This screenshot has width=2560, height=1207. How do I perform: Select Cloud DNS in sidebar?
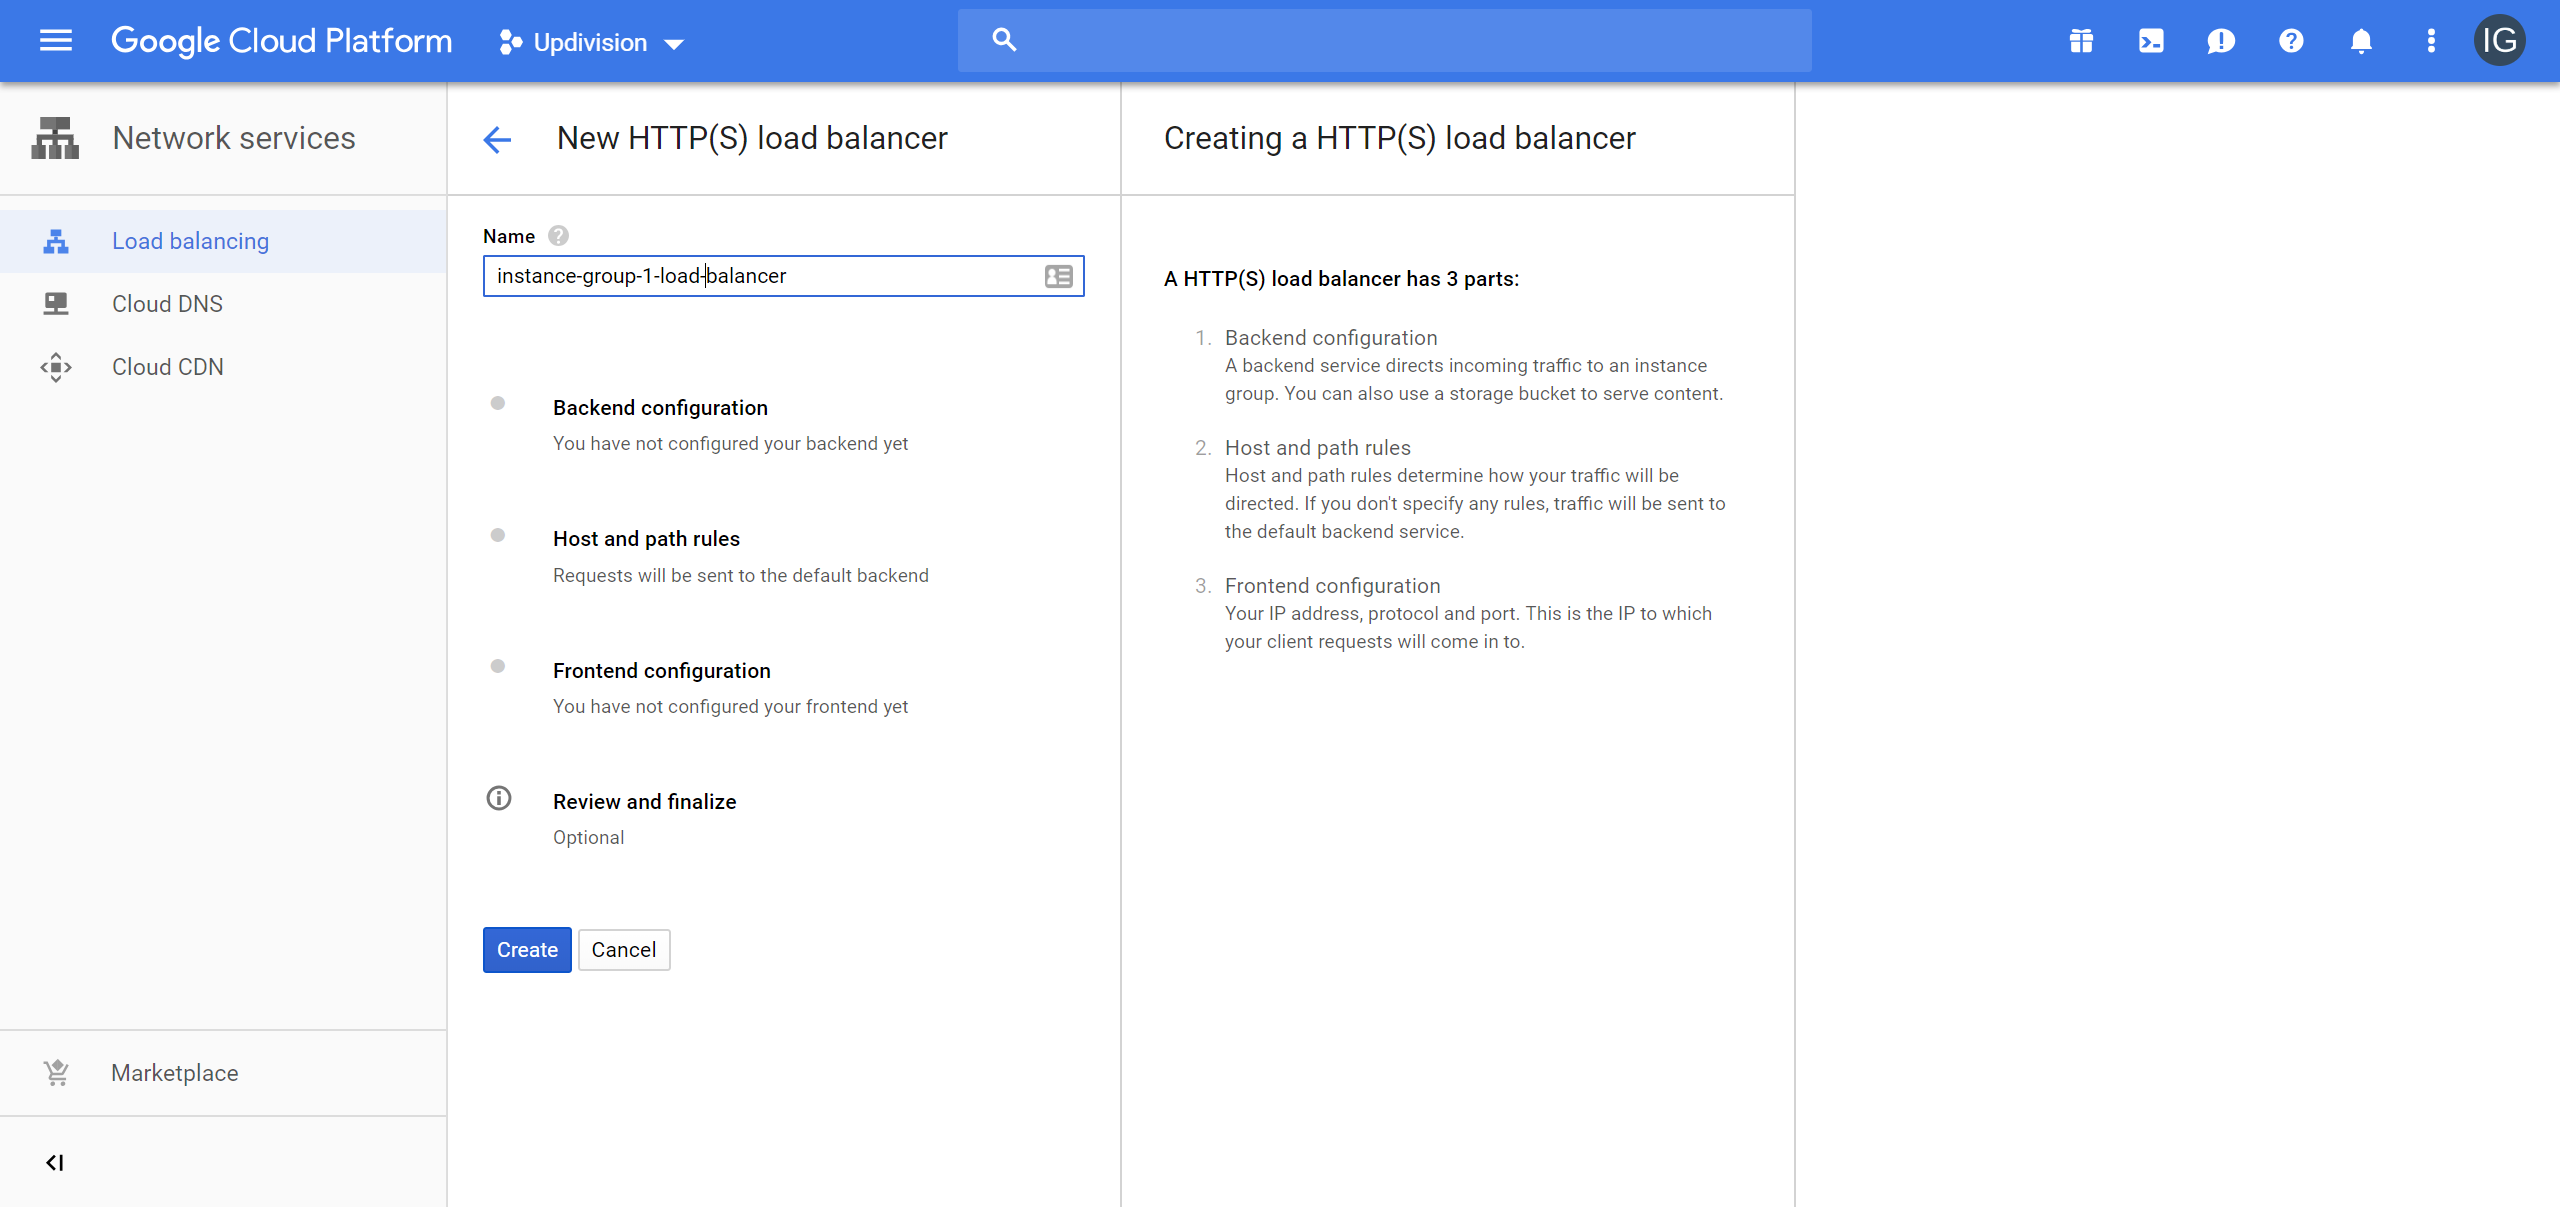pos(223,304)
